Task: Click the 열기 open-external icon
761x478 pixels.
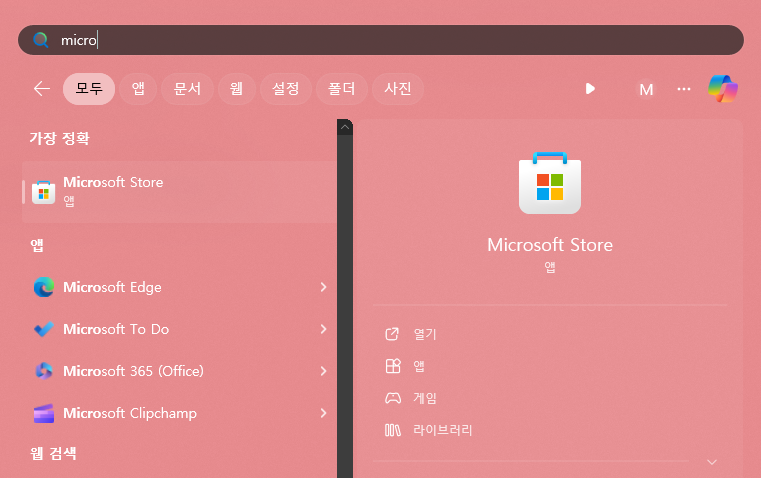Action: pos(392,334)
